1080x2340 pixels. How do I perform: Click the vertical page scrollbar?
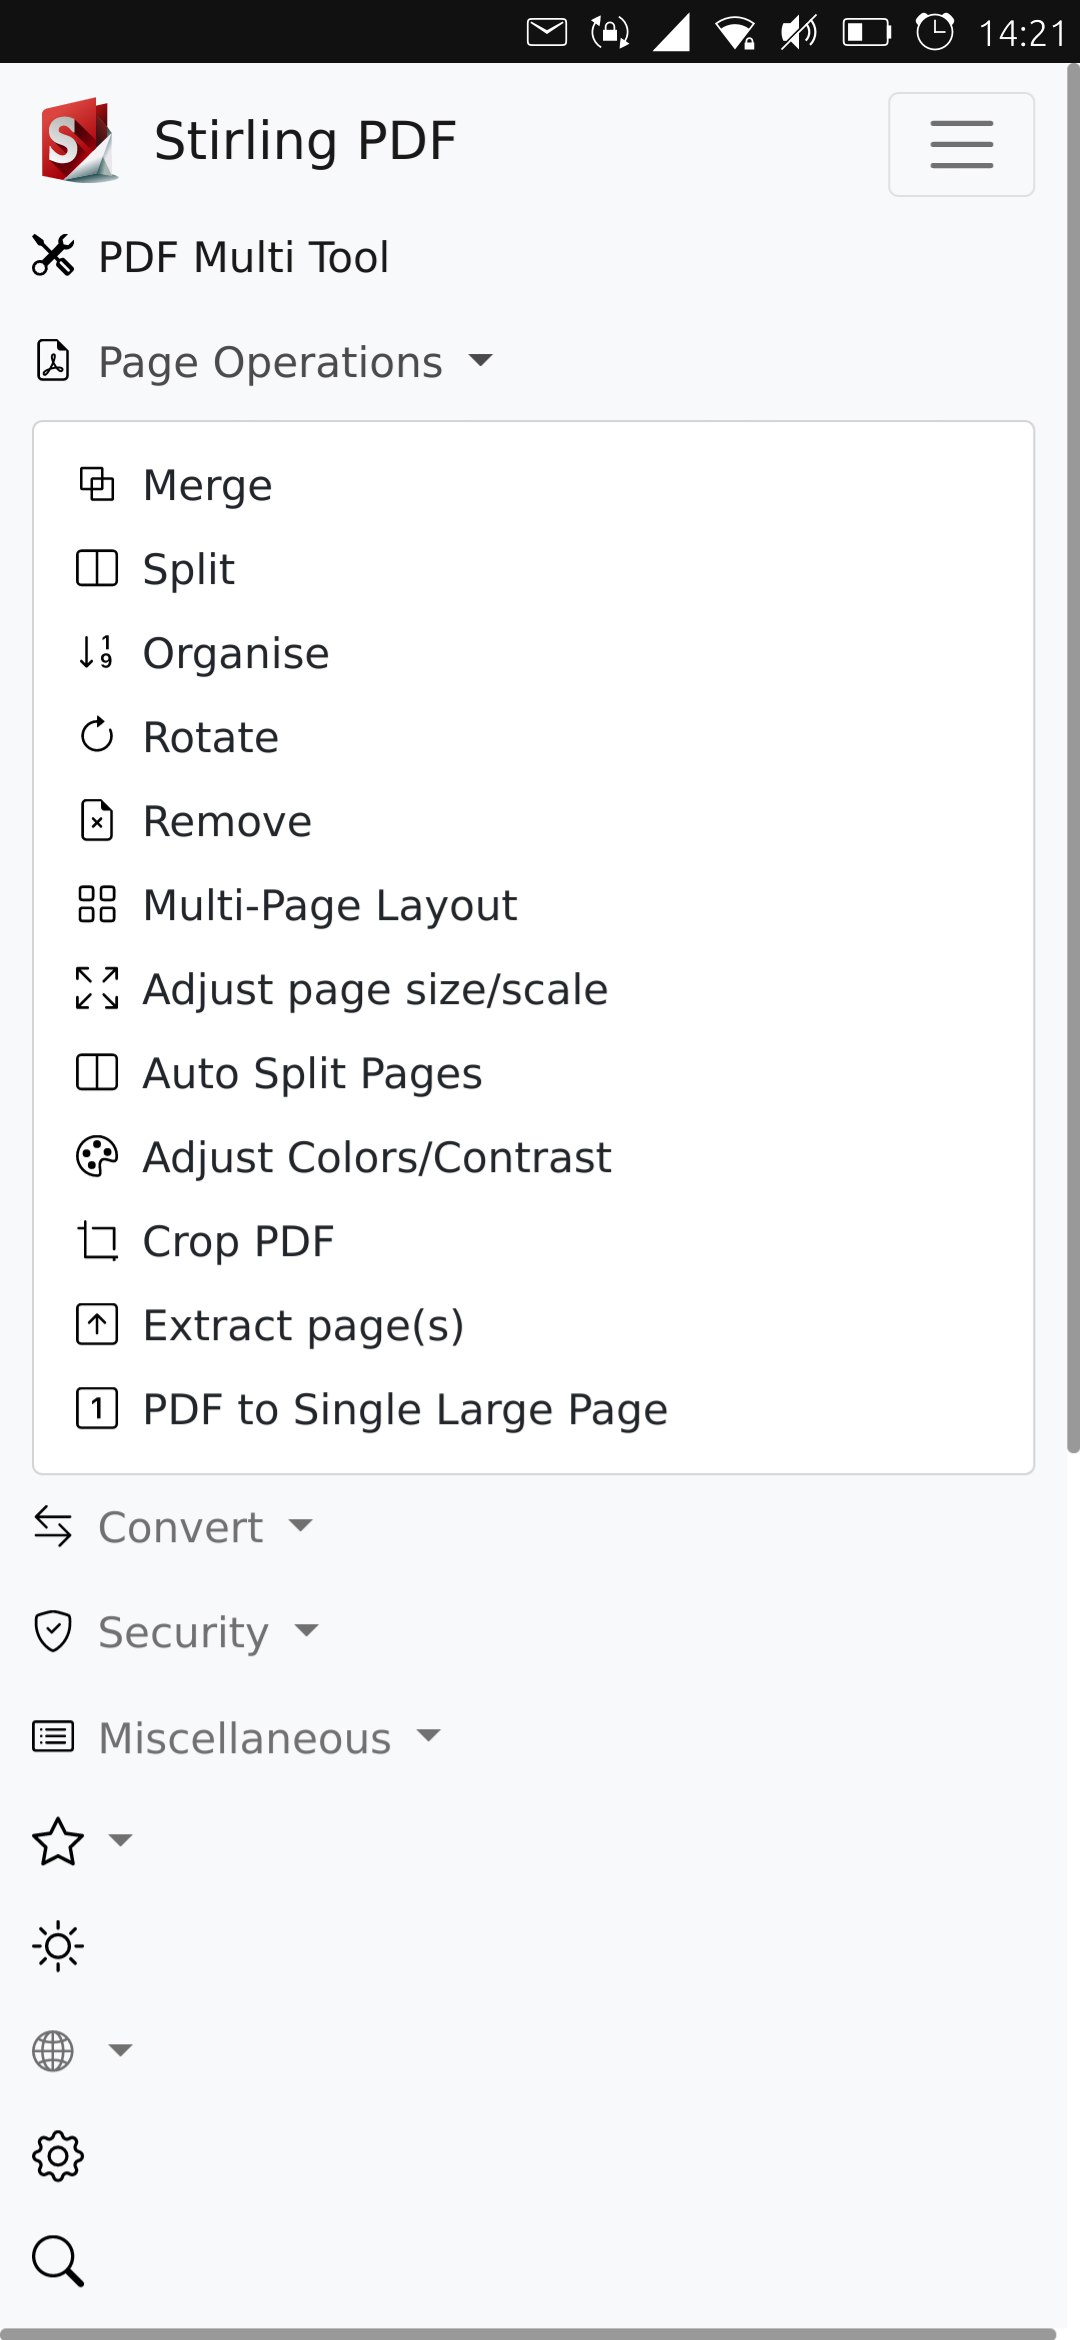point(1073,758)
